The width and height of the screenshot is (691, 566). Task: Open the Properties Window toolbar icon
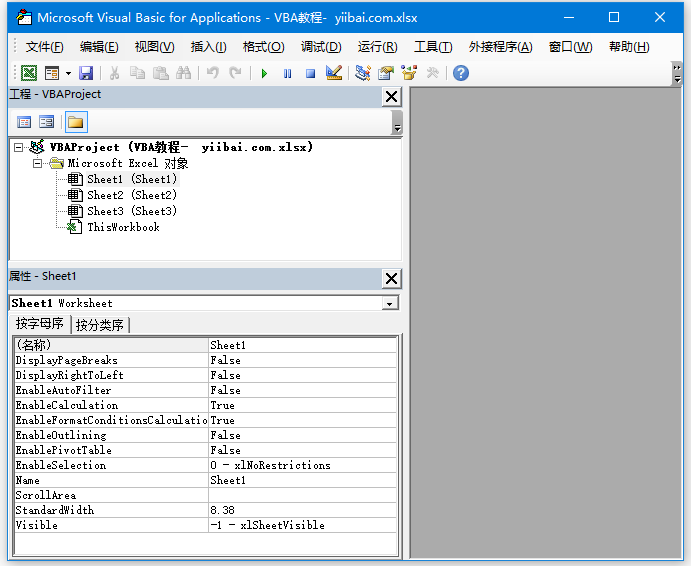coord(386,73)
